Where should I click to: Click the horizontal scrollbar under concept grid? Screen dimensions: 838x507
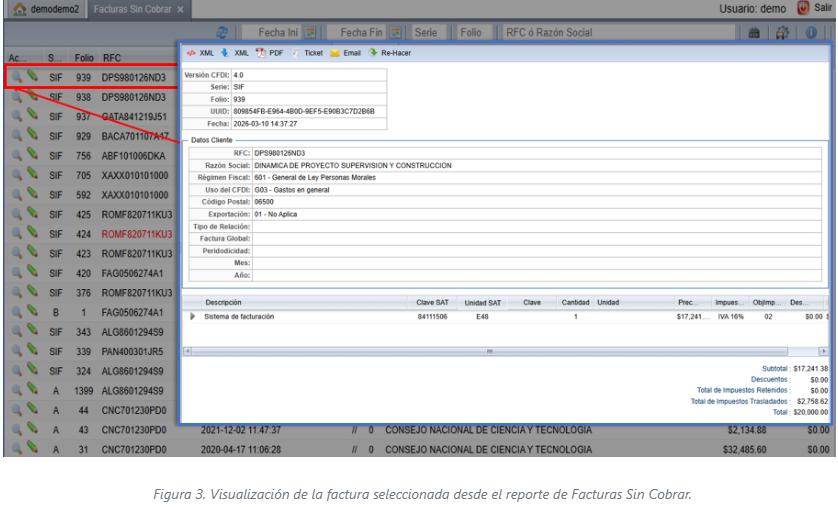point(490,352)
